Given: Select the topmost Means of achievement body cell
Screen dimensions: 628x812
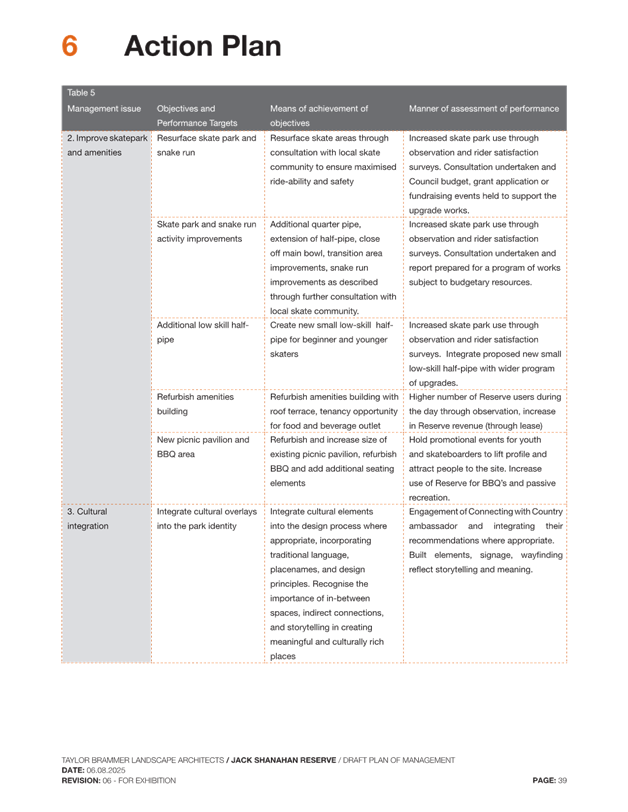Looking at the screenshot, I should click(333, 160).
